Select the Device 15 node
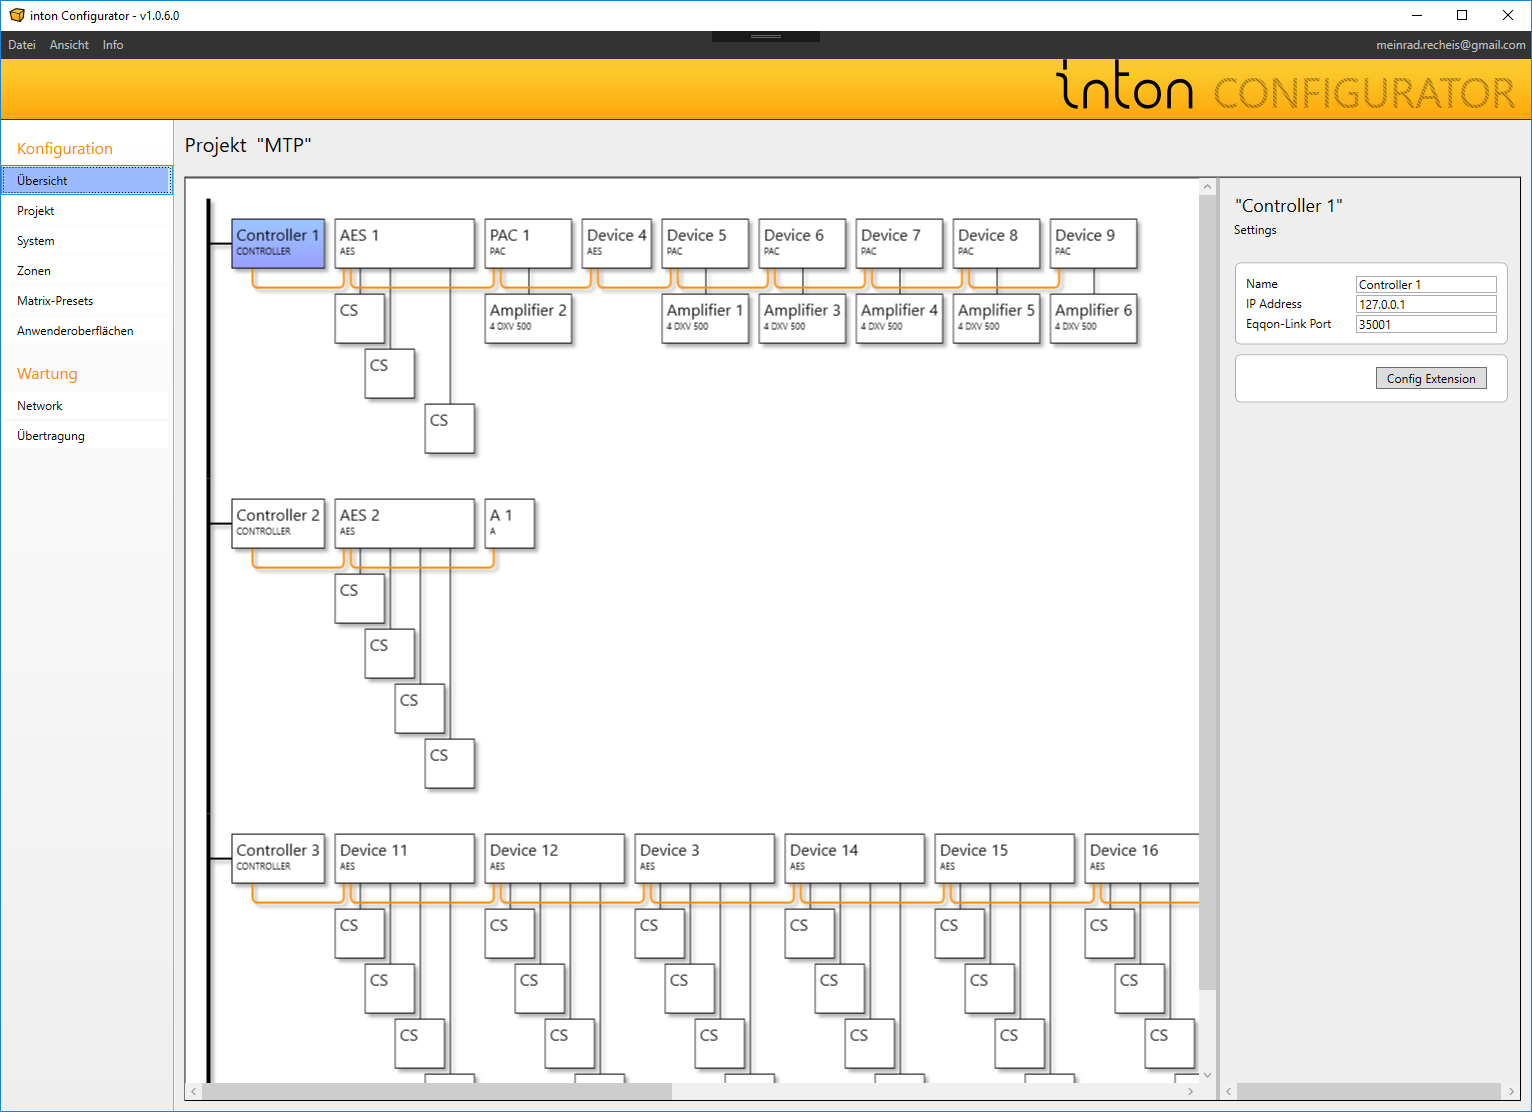The image size is (1532, 1112). pyautogui.click(x=1004, y=858)
